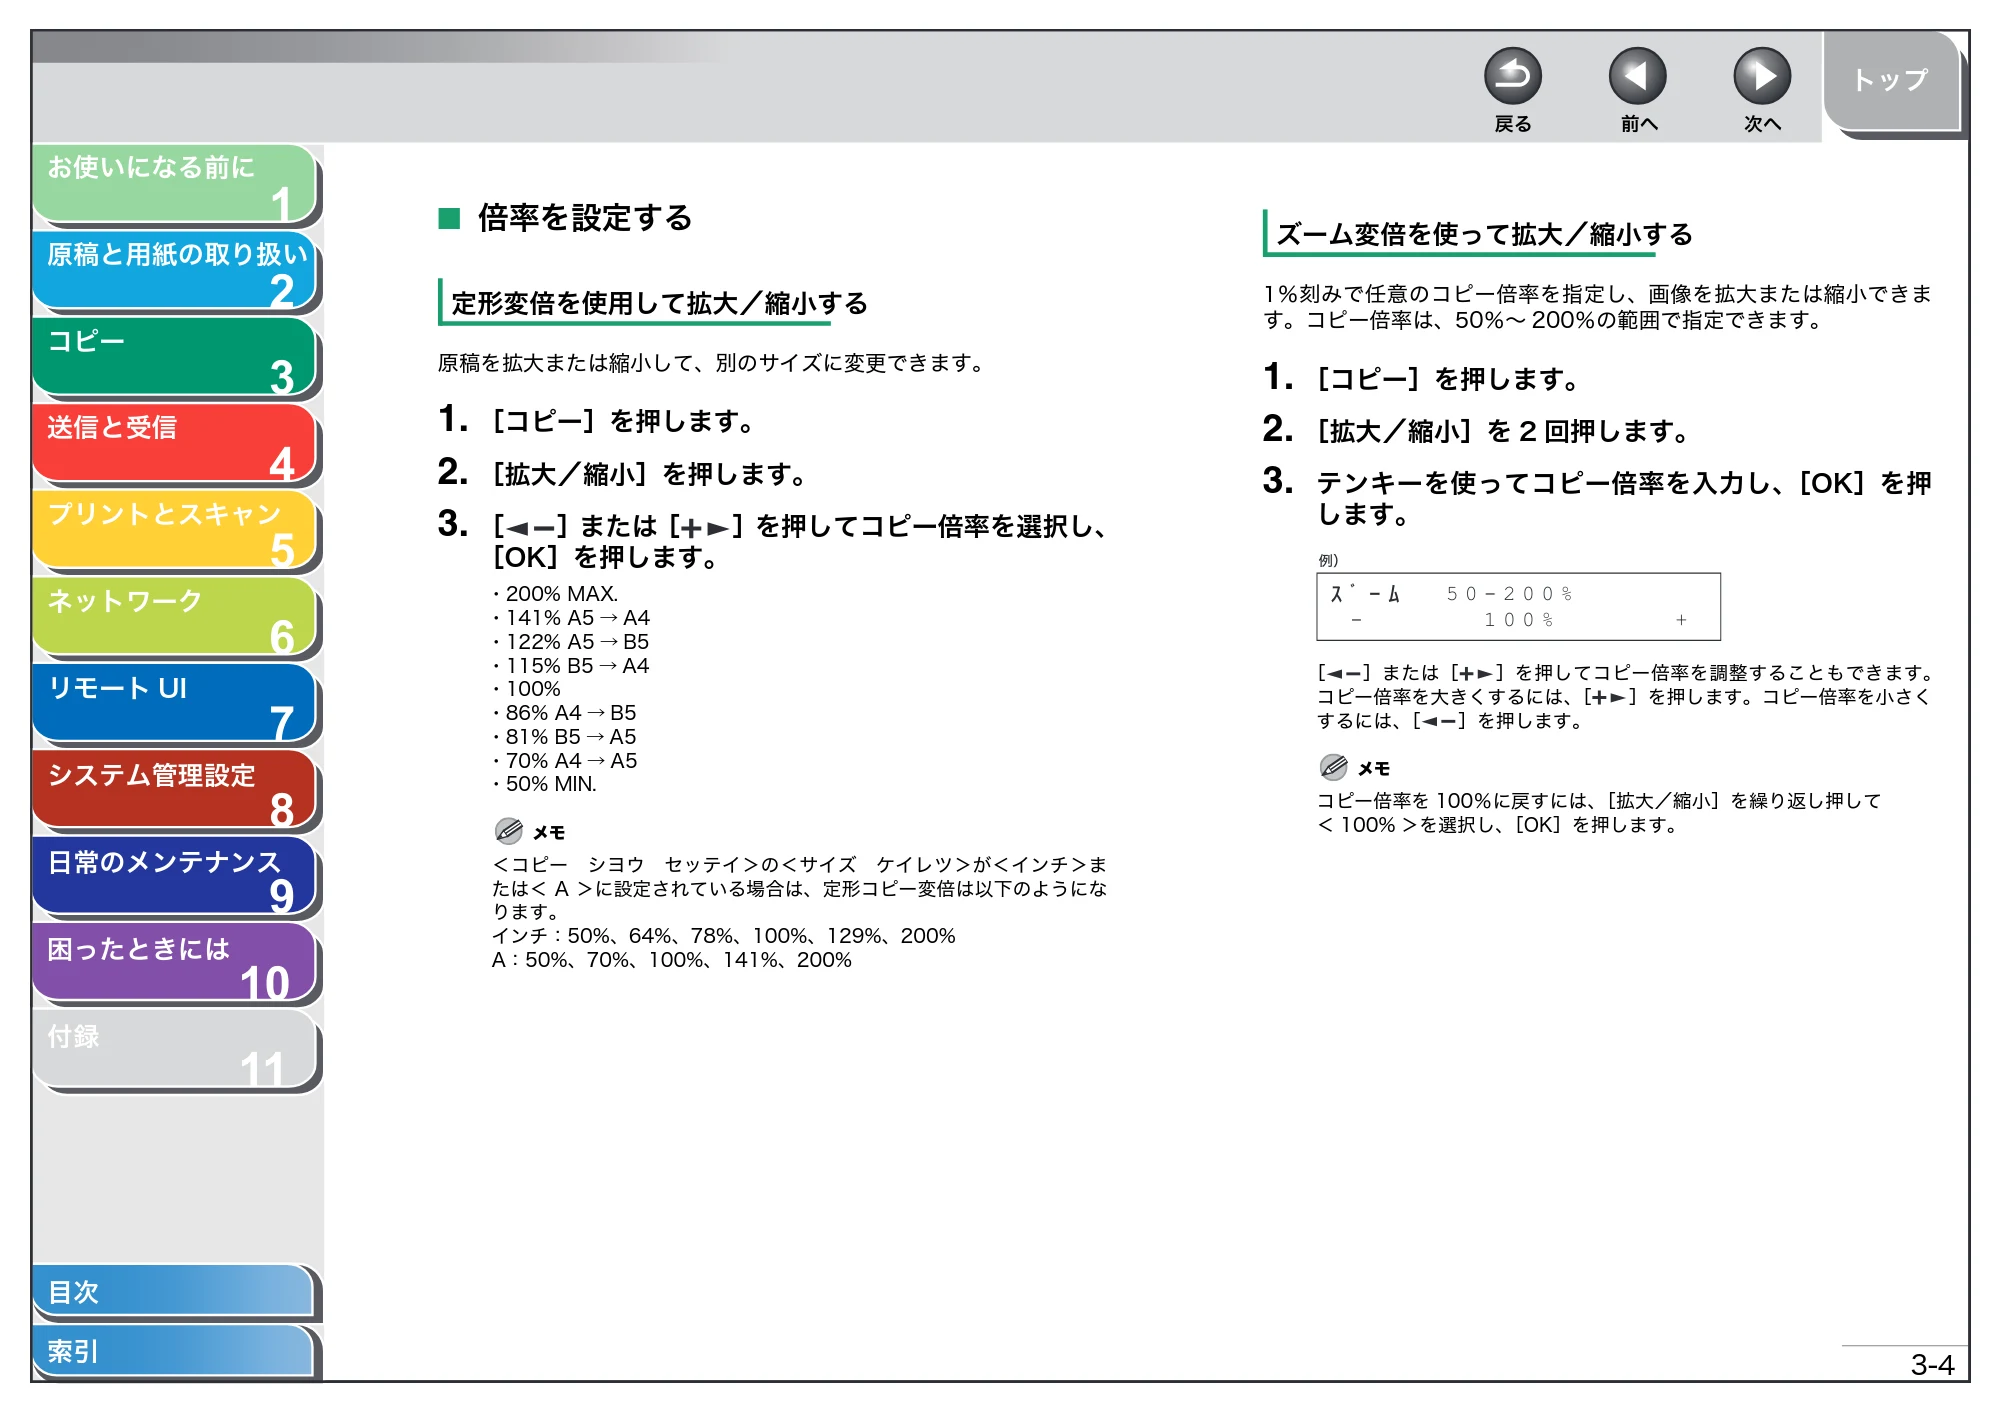Click the '122% A5 → B5' entry
2000x1414 pixels.
tap(577, 642)
